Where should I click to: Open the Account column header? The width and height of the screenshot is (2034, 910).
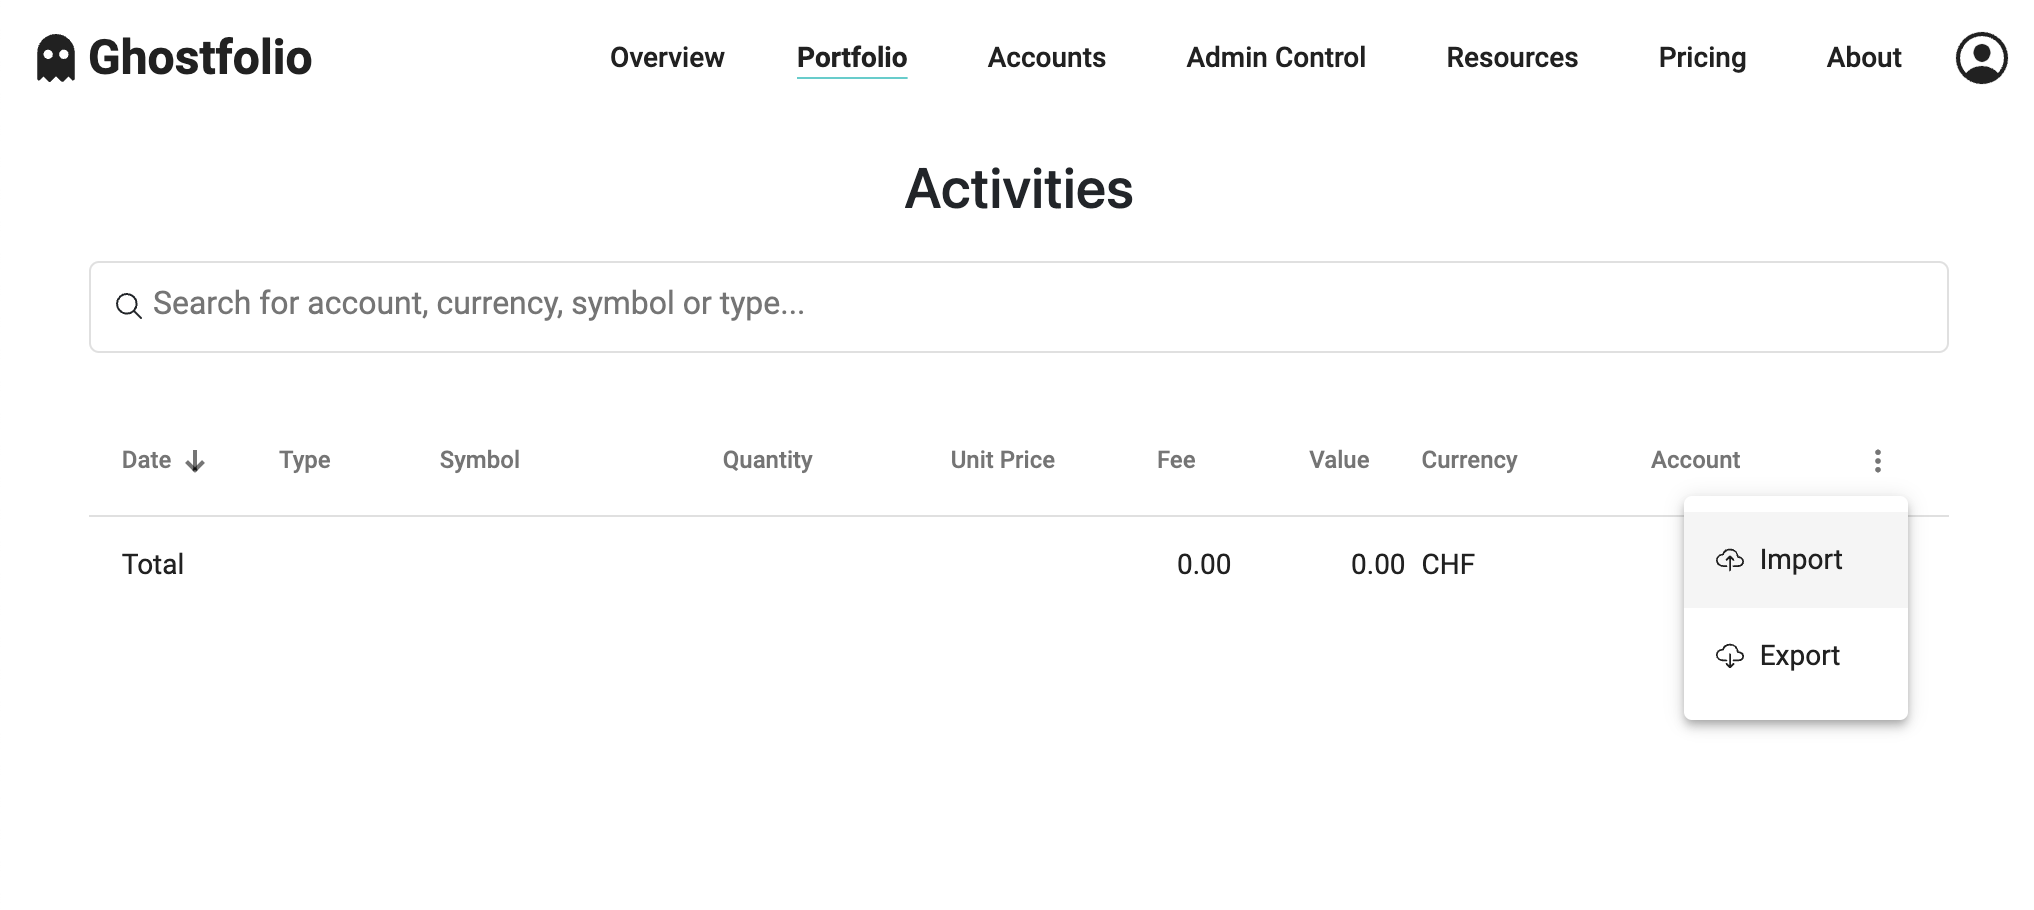point(1695,460)
